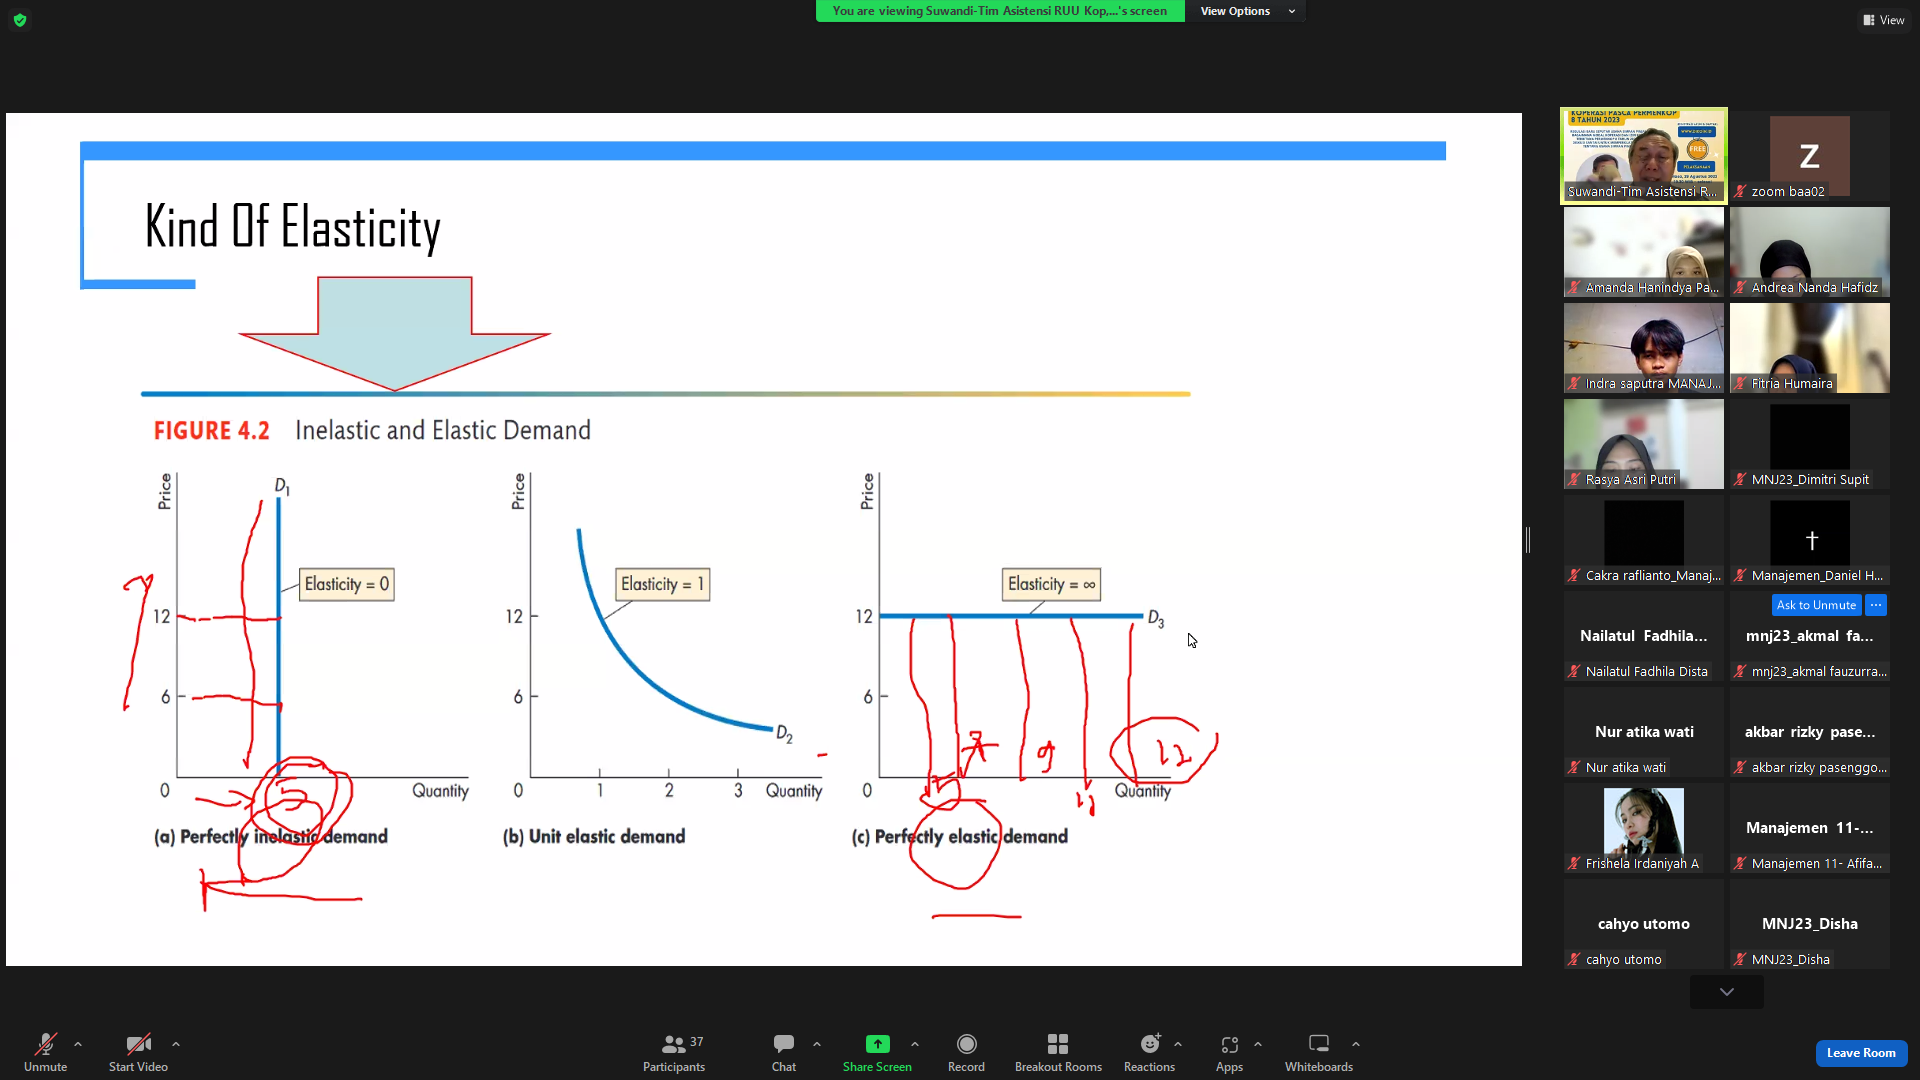The width and height of the screenshot is (1920, 1080).
Task: Select Manajemen_Daniel participant tile
Action: pyautogui.click(x=1810, y=540)
